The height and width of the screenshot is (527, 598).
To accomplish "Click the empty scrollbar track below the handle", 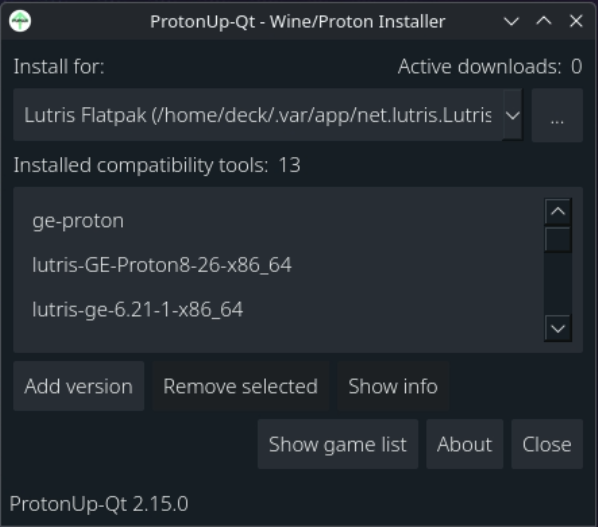I will point(558,284).
